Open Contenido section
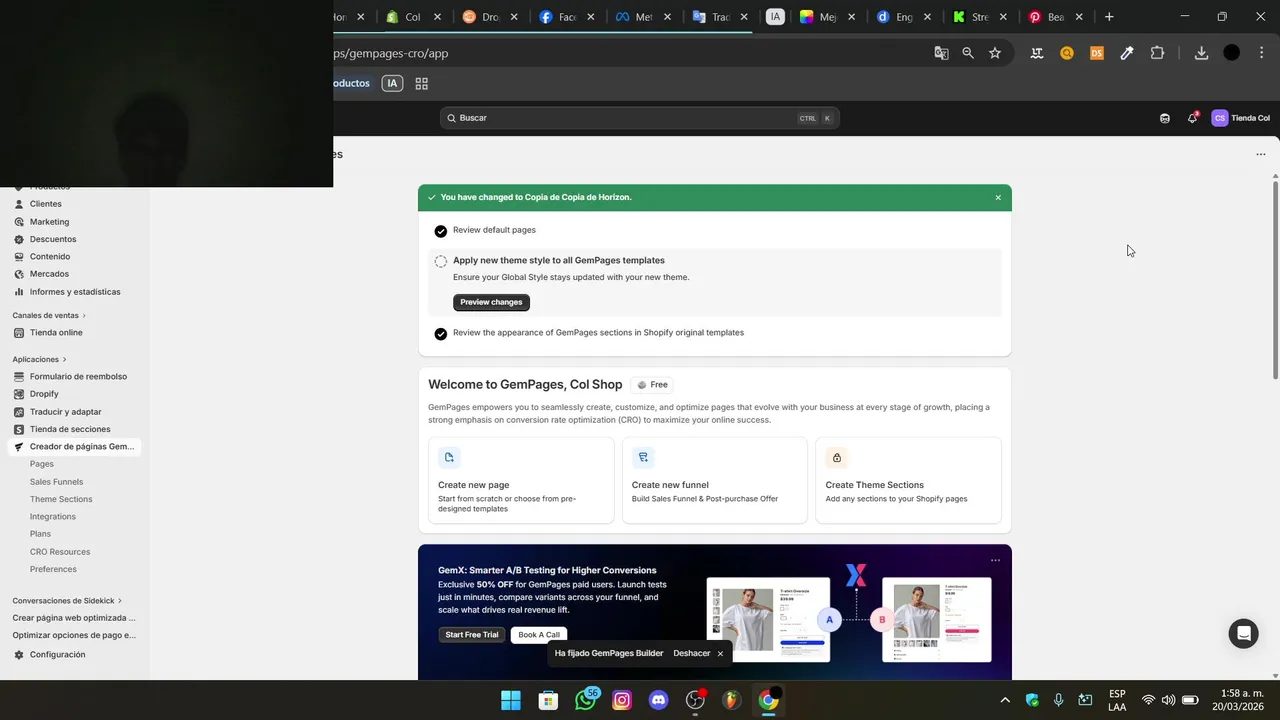This screenshot has width=1280, height=720. click(x=49, y=257)
